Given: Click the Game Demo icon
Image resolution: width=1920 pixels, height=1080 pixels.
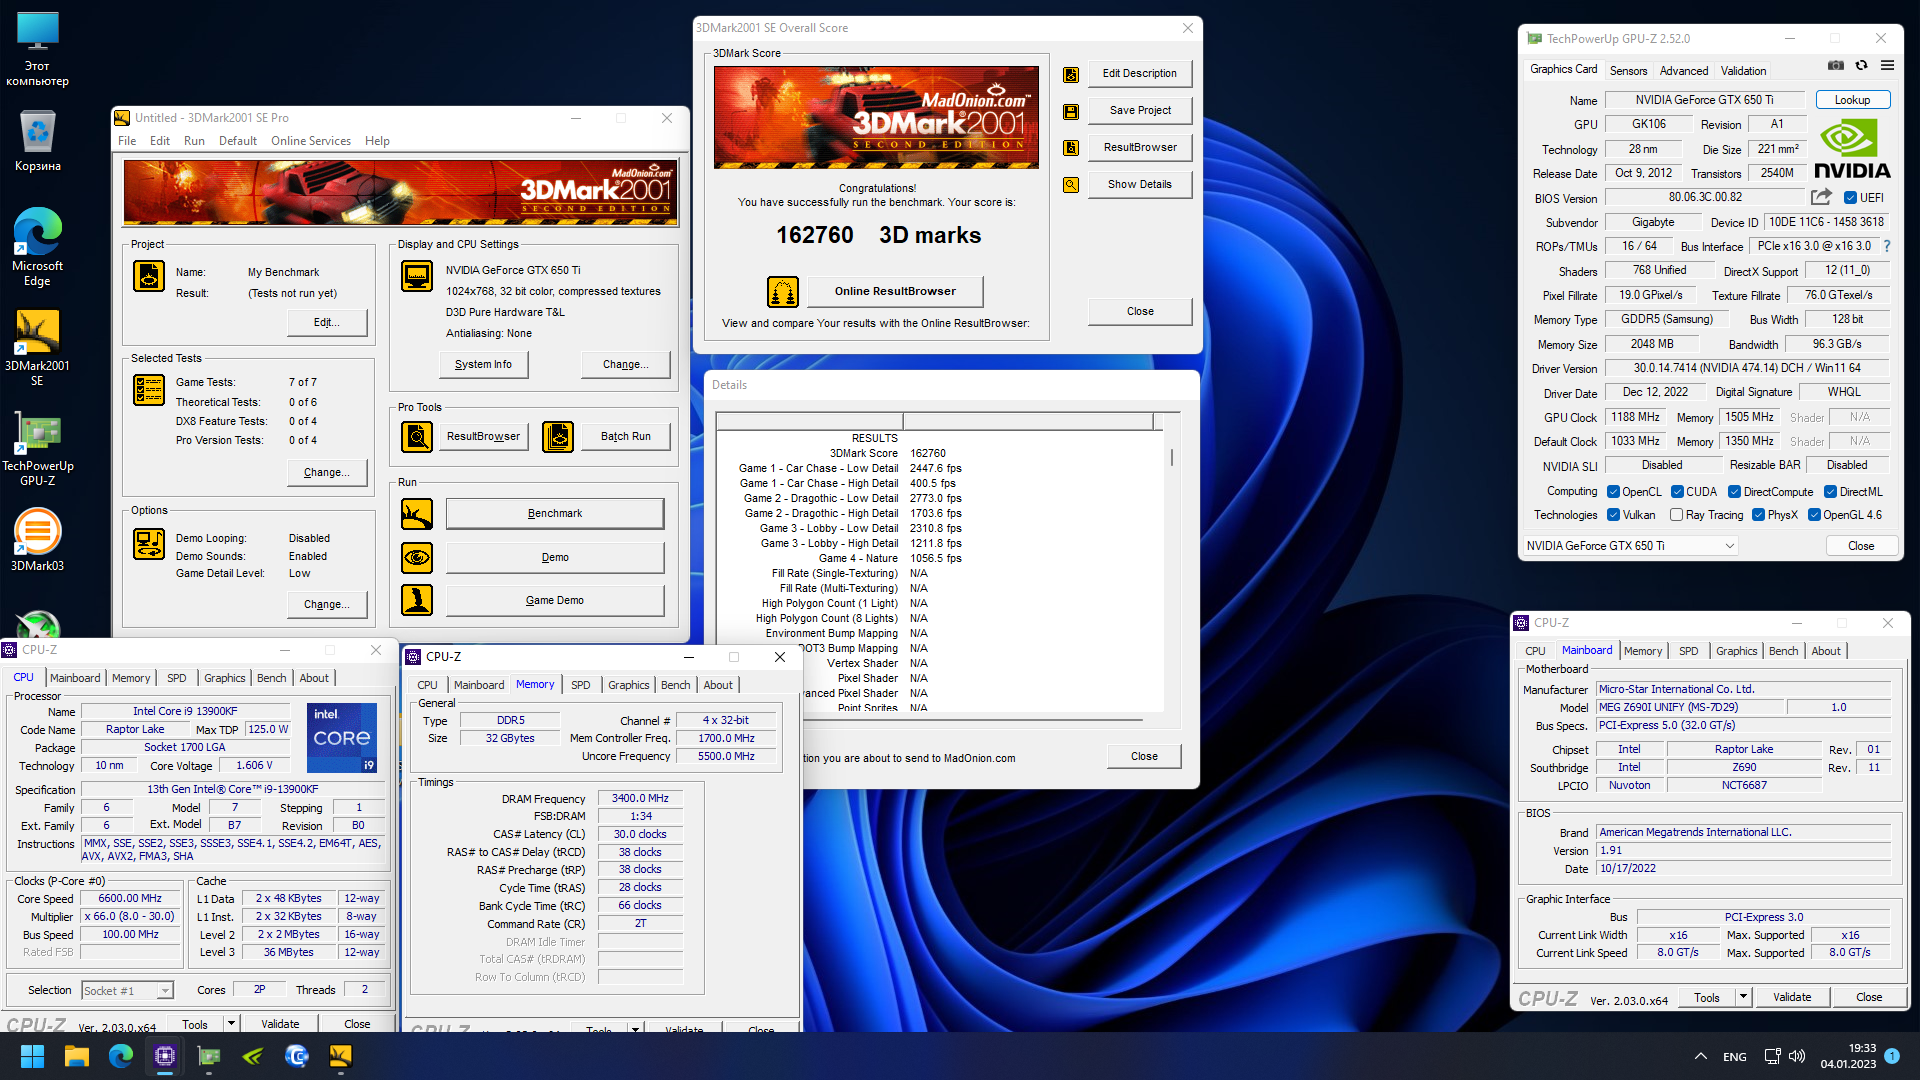Looking at the screenshot, I should [417, 600].
